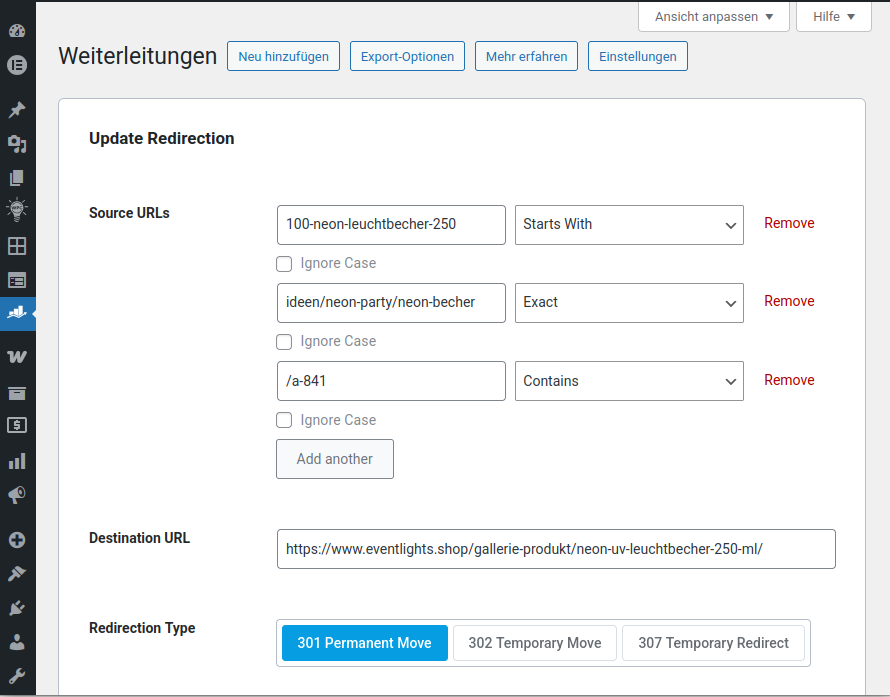Click the active Rank Math chart icon

click(x=17, y=313)
